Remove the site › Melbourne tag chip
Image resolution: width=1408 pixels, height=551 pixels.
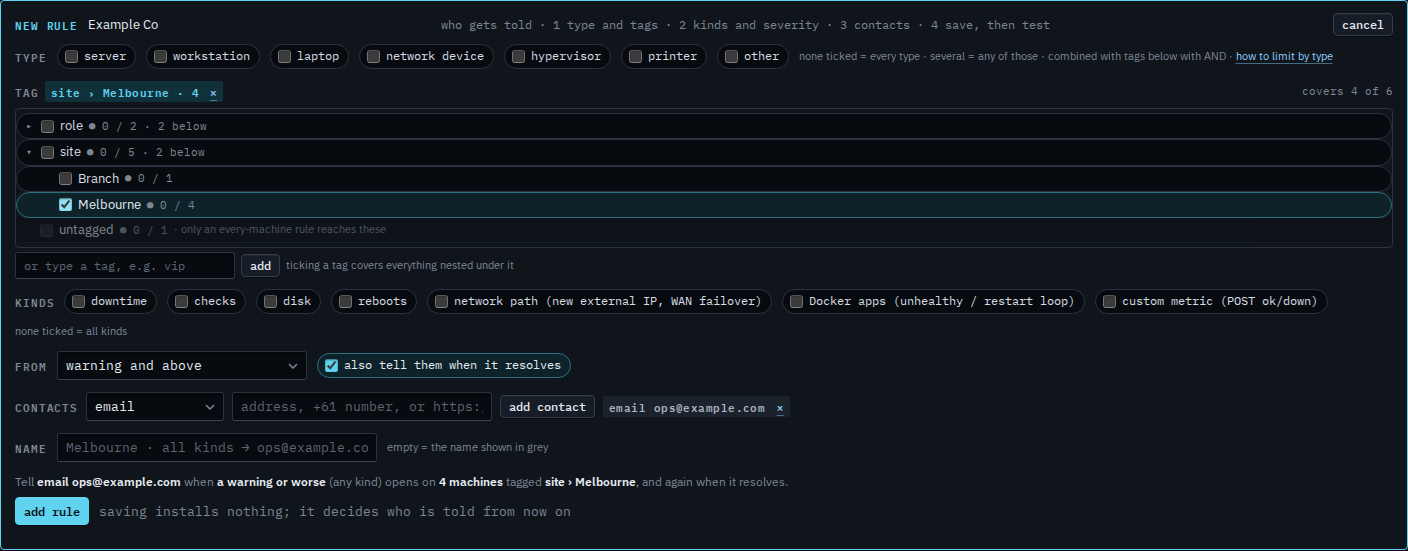tap(213, 93)
